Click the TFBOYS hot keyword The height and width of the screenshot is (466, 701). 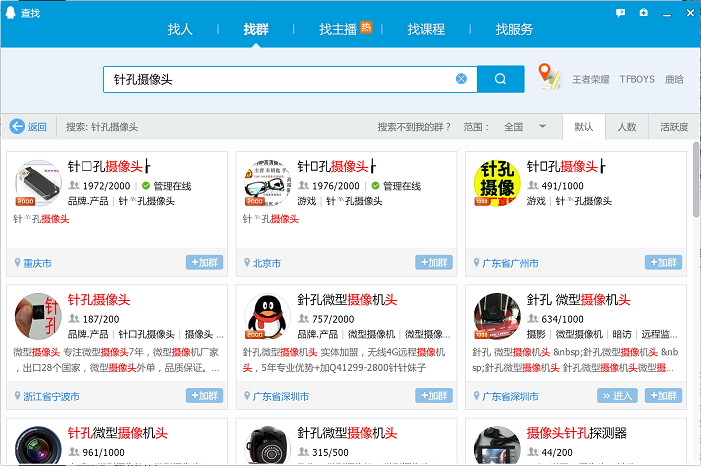tap(637, 80)
